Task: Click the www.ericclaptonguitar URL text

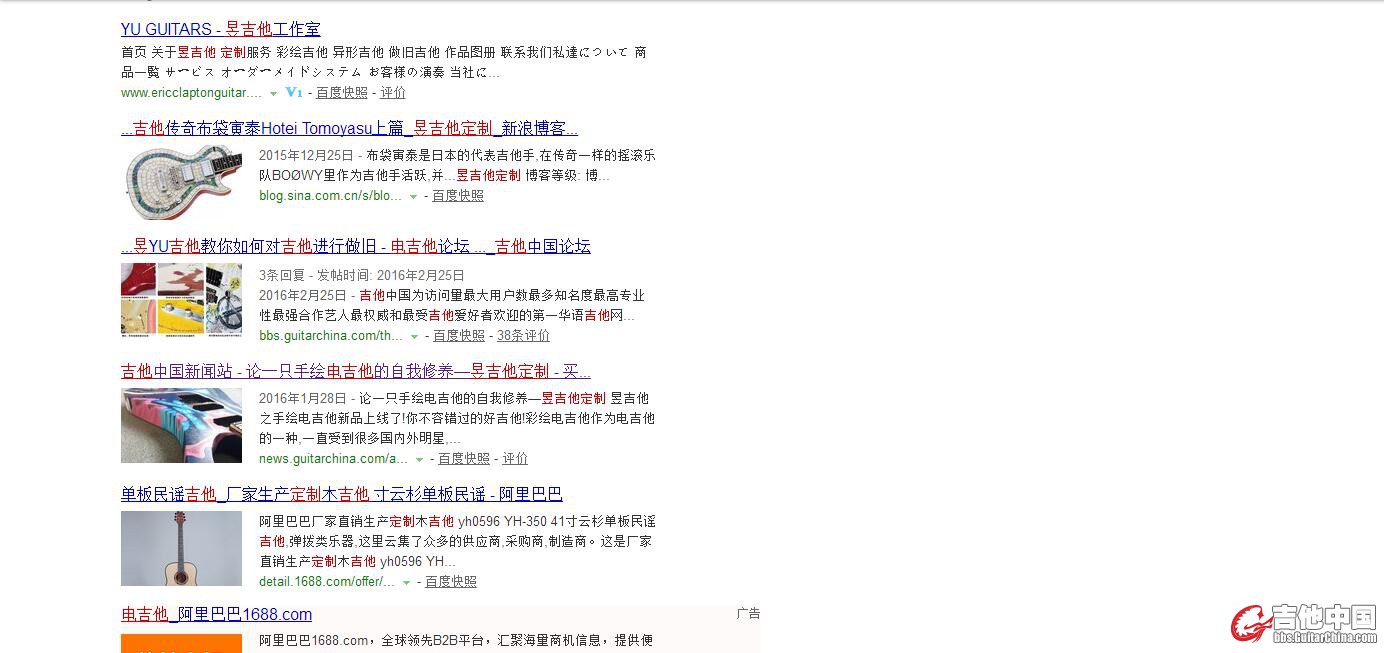Action: [x=191, y=92]
